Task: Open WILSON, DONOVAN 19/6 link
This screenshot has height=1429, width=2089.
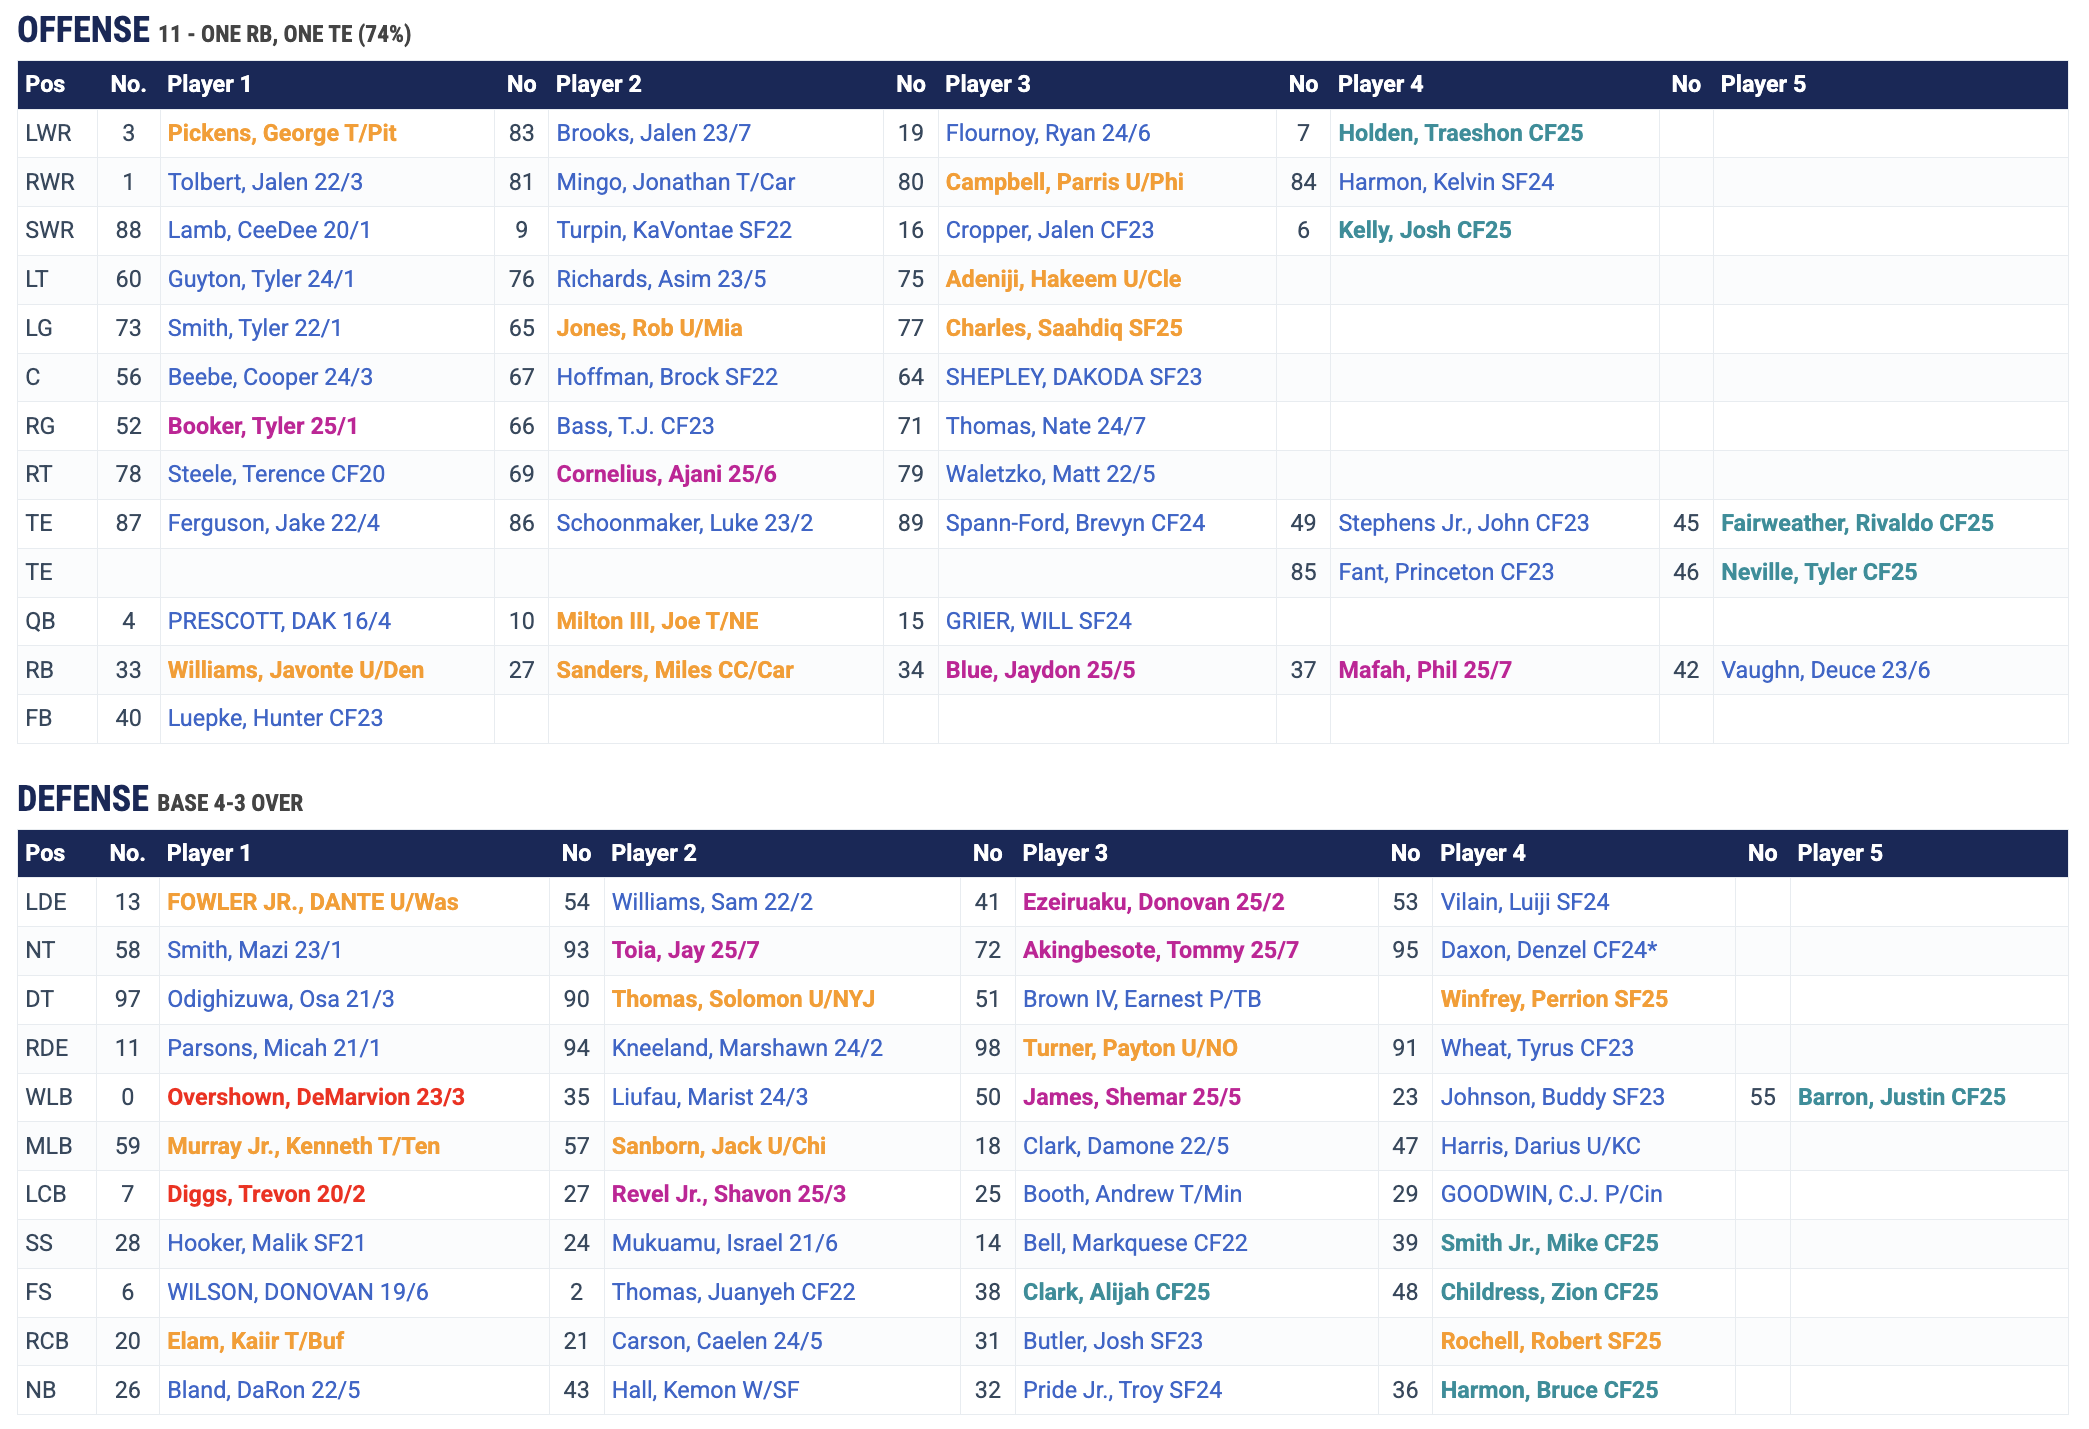Action: (x=298, y=1292)
